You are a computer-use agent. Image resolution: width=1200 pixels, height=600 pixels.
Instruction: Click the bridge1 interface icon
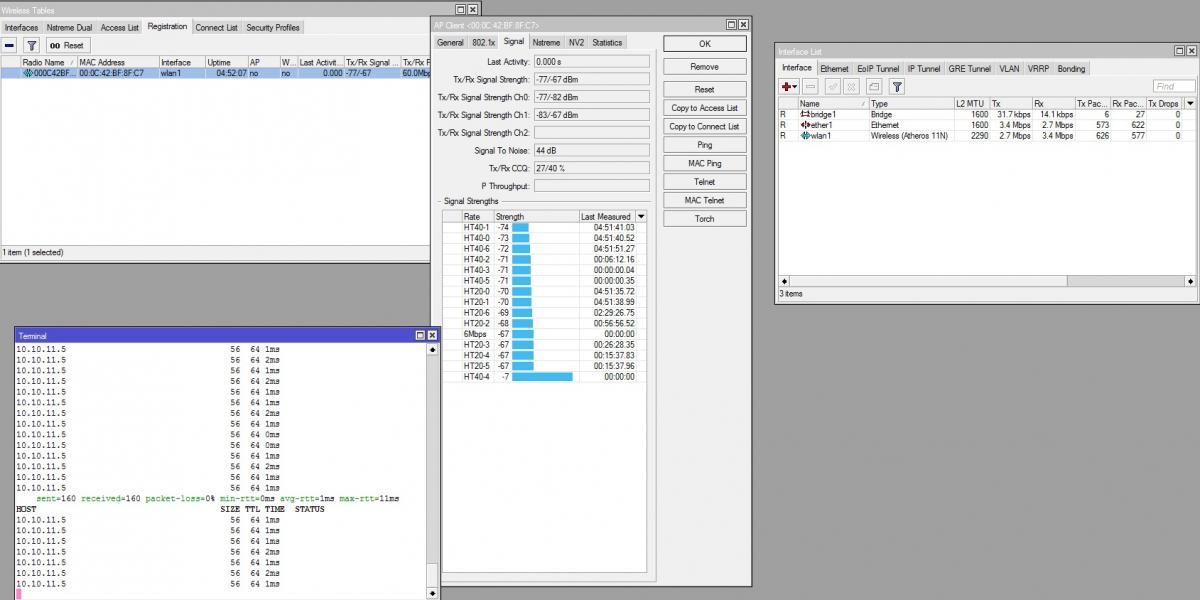click(805, 114)
